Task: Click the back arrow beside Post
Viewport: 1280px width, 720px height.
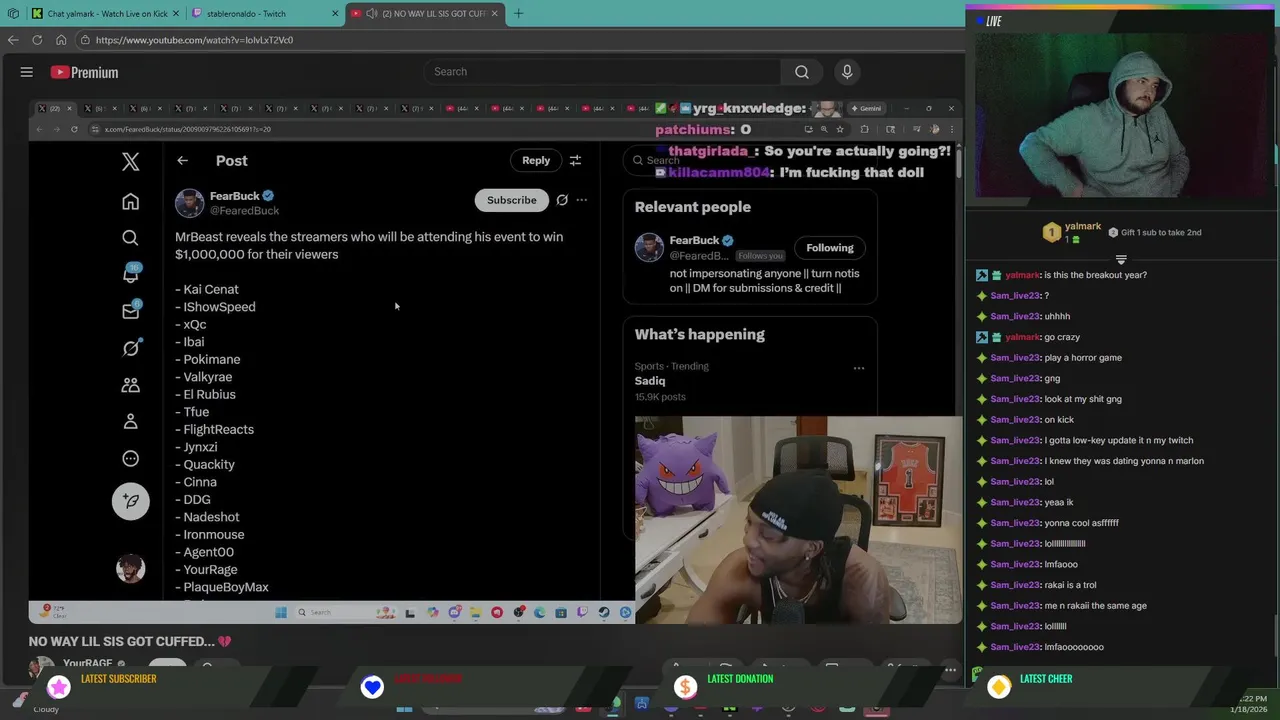Action: click(x=182, y=161)
